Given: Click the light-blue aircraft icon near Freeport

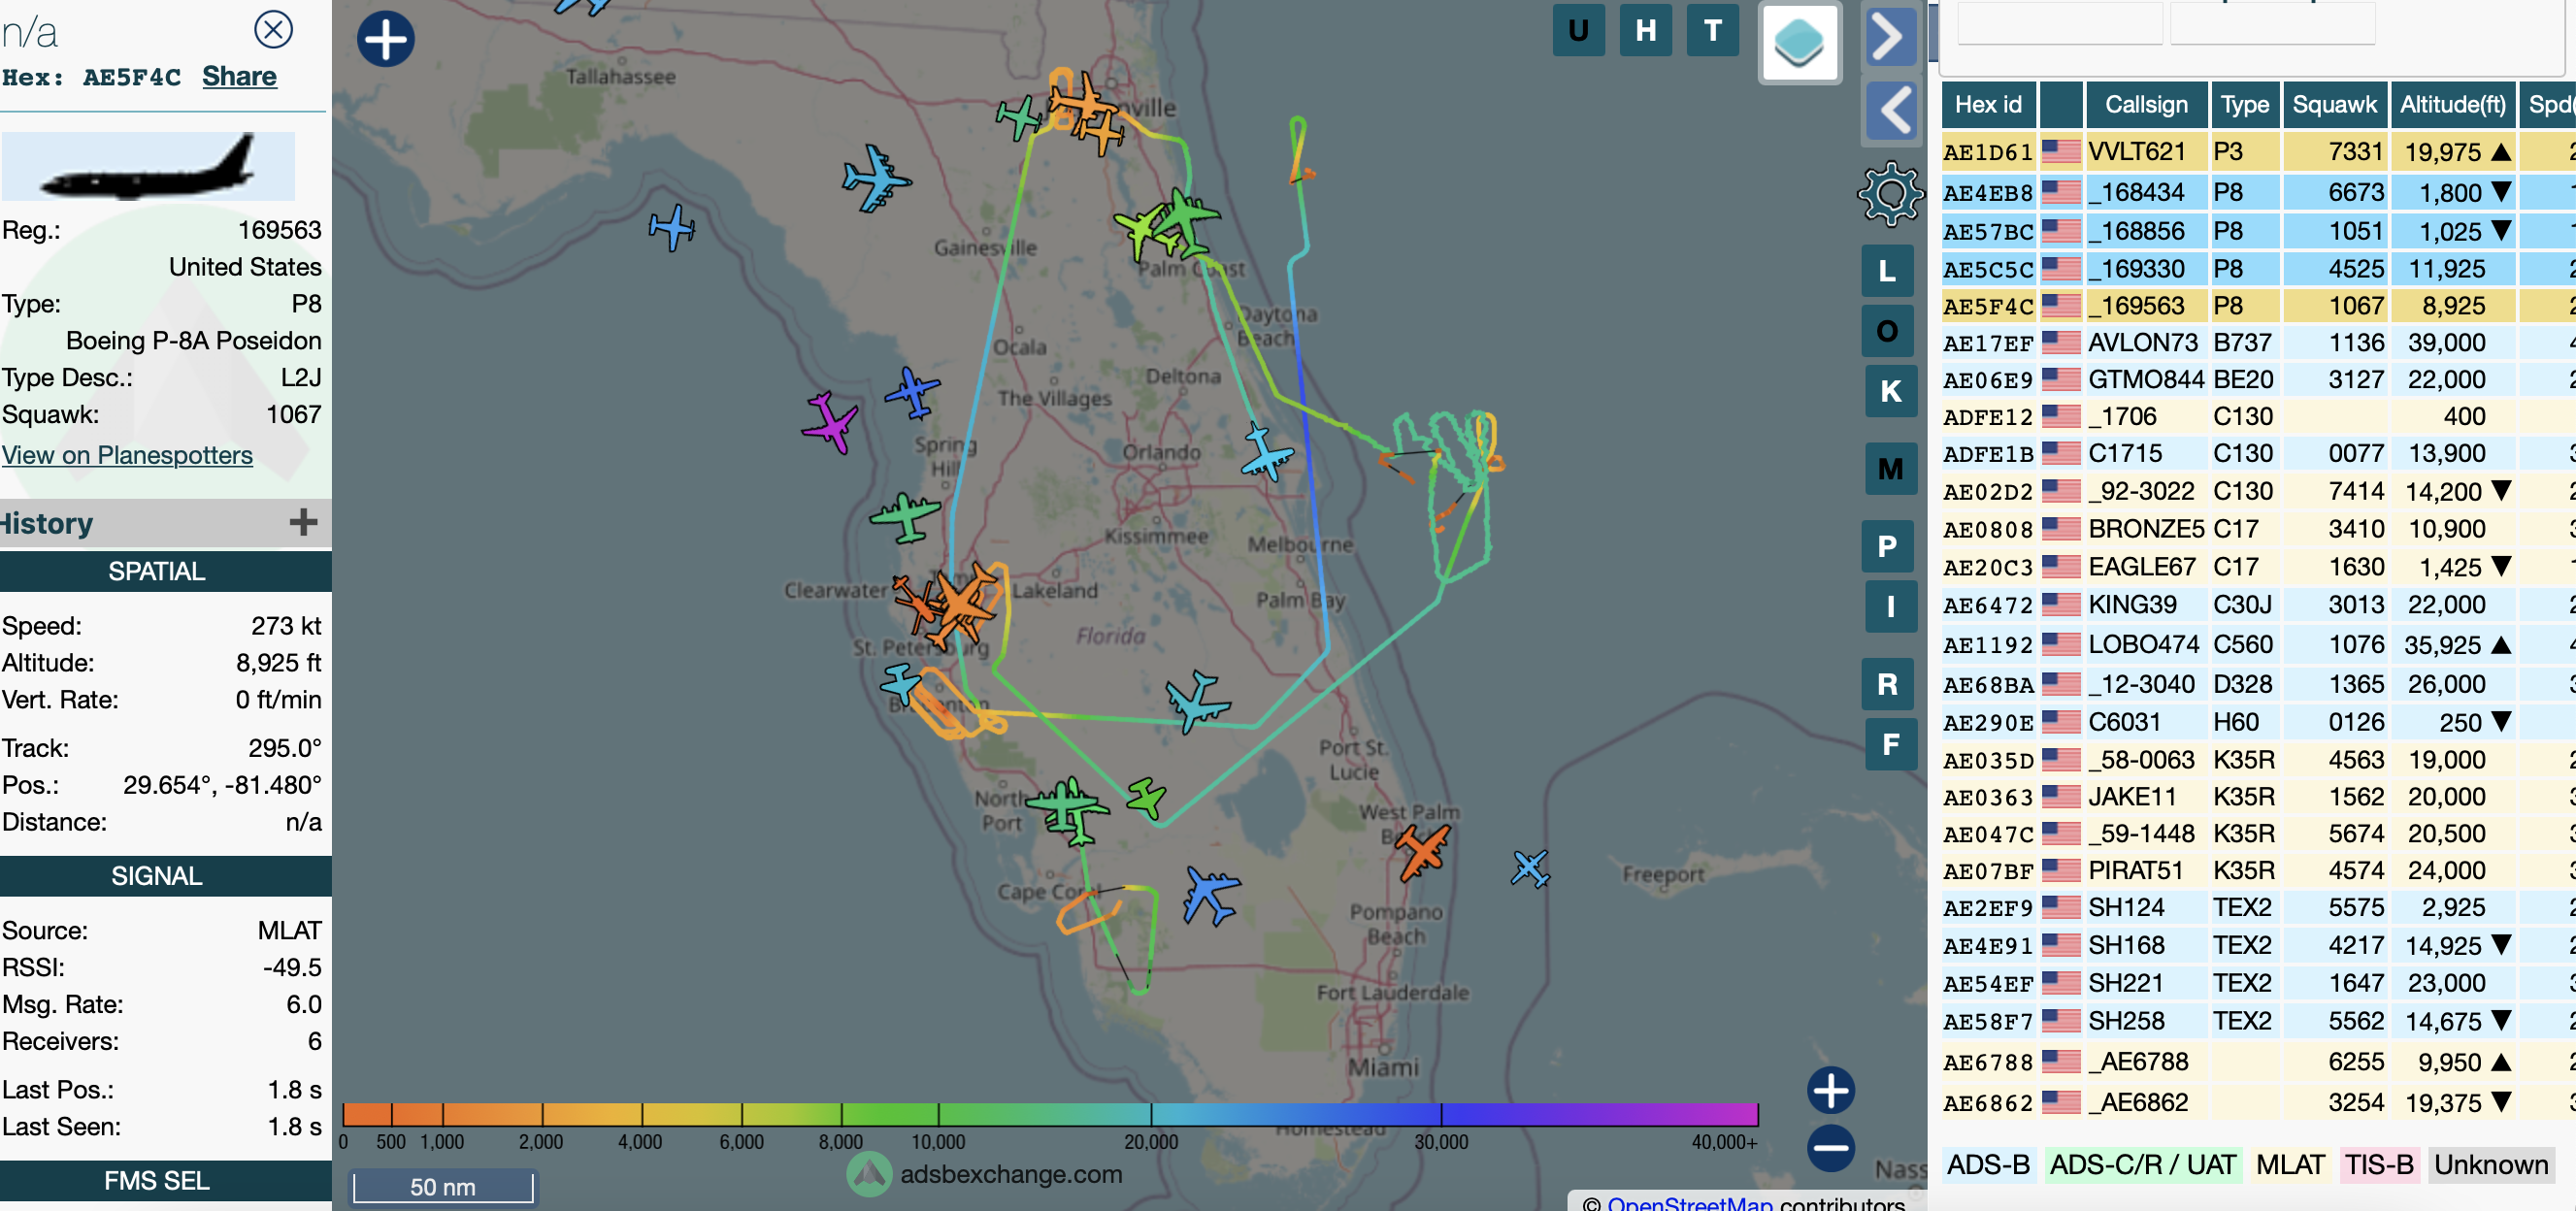Looking at the screenshot, I should 1531,868.
